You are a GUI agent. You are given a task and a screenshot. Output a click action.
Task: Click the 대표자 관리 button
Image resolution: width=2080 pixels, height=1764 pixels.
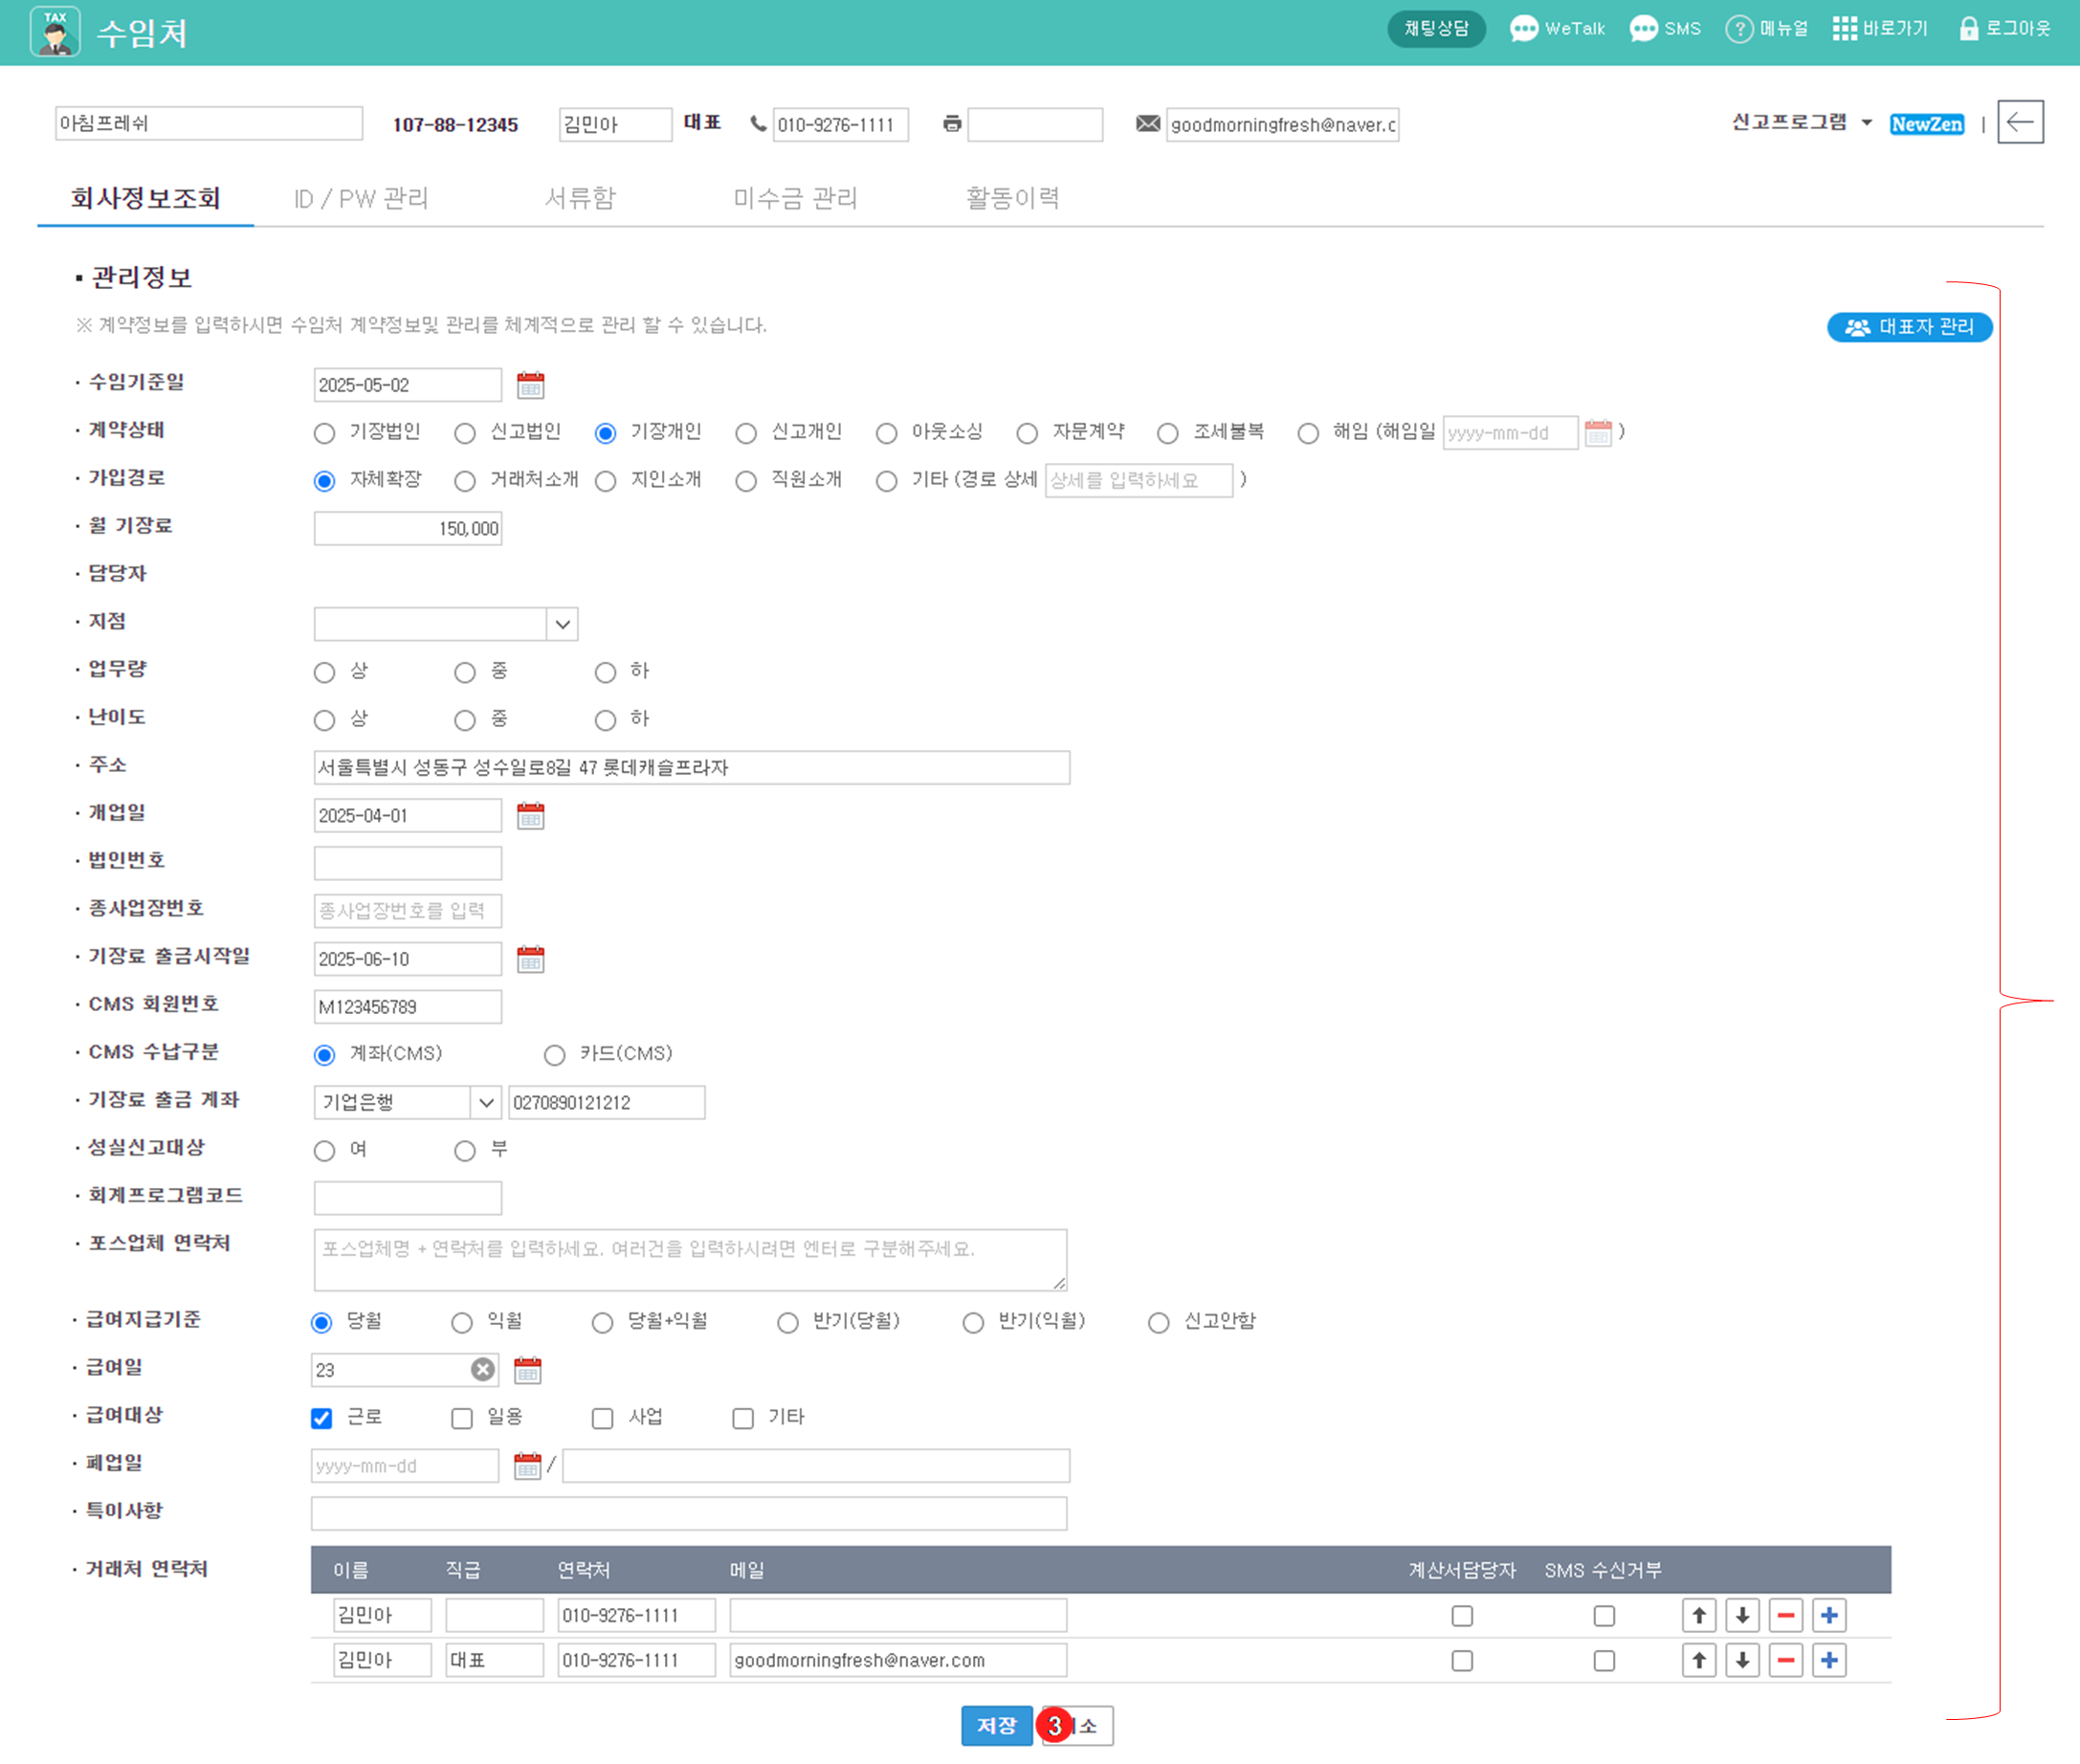tap(1908, 327)
